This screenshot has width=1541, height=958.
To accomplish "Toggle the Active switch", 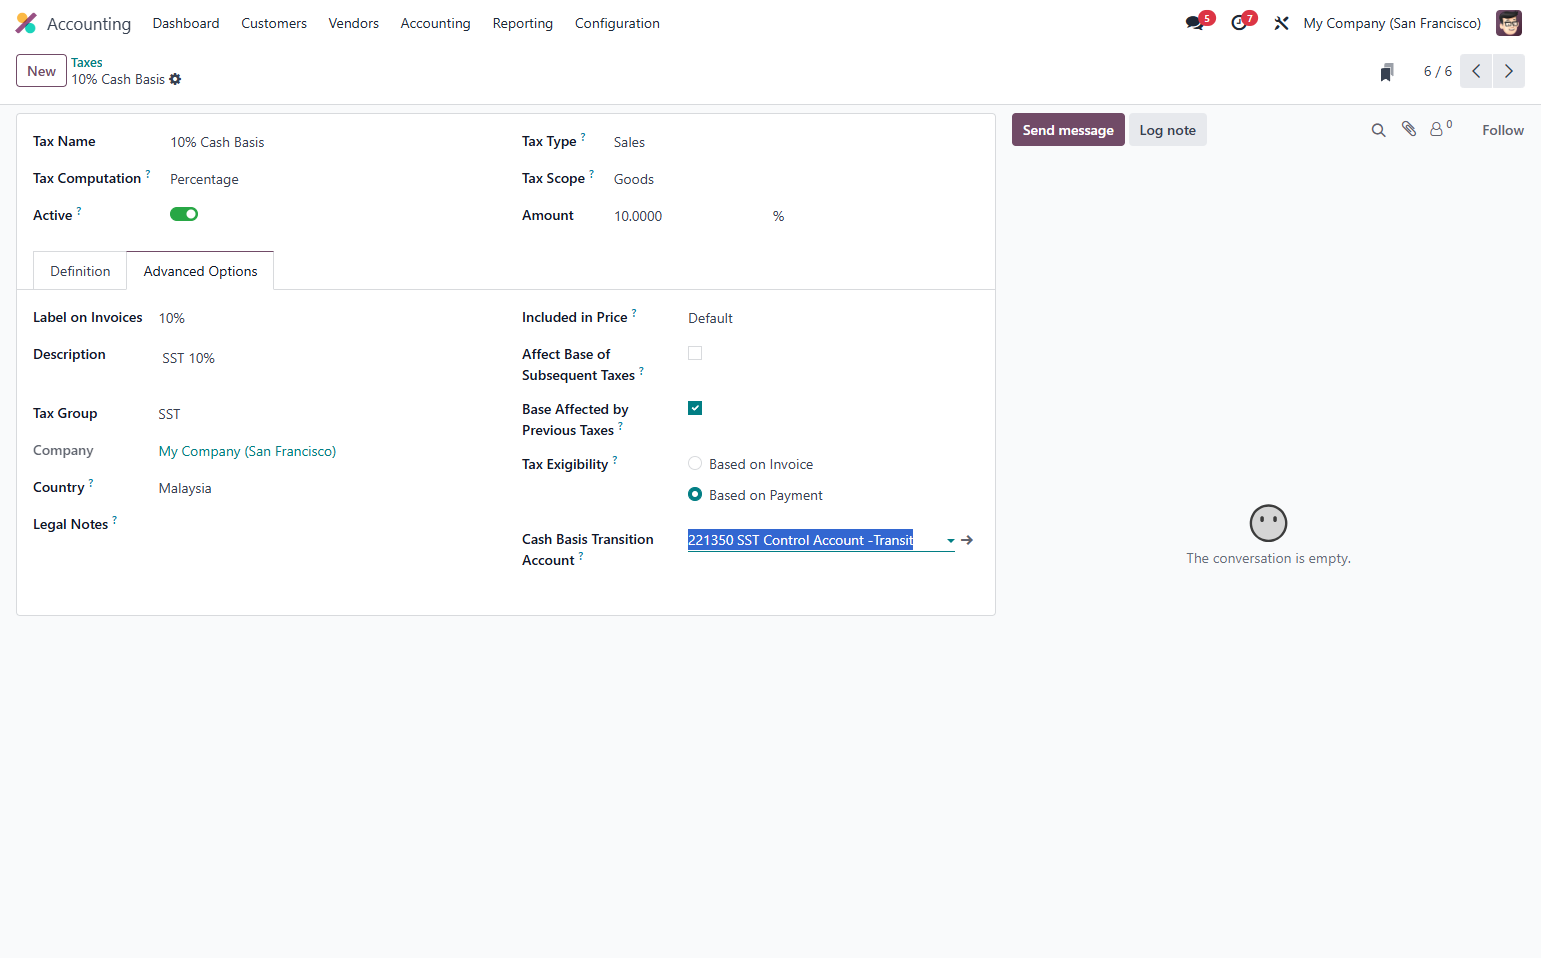I will [x=184, y=214].
